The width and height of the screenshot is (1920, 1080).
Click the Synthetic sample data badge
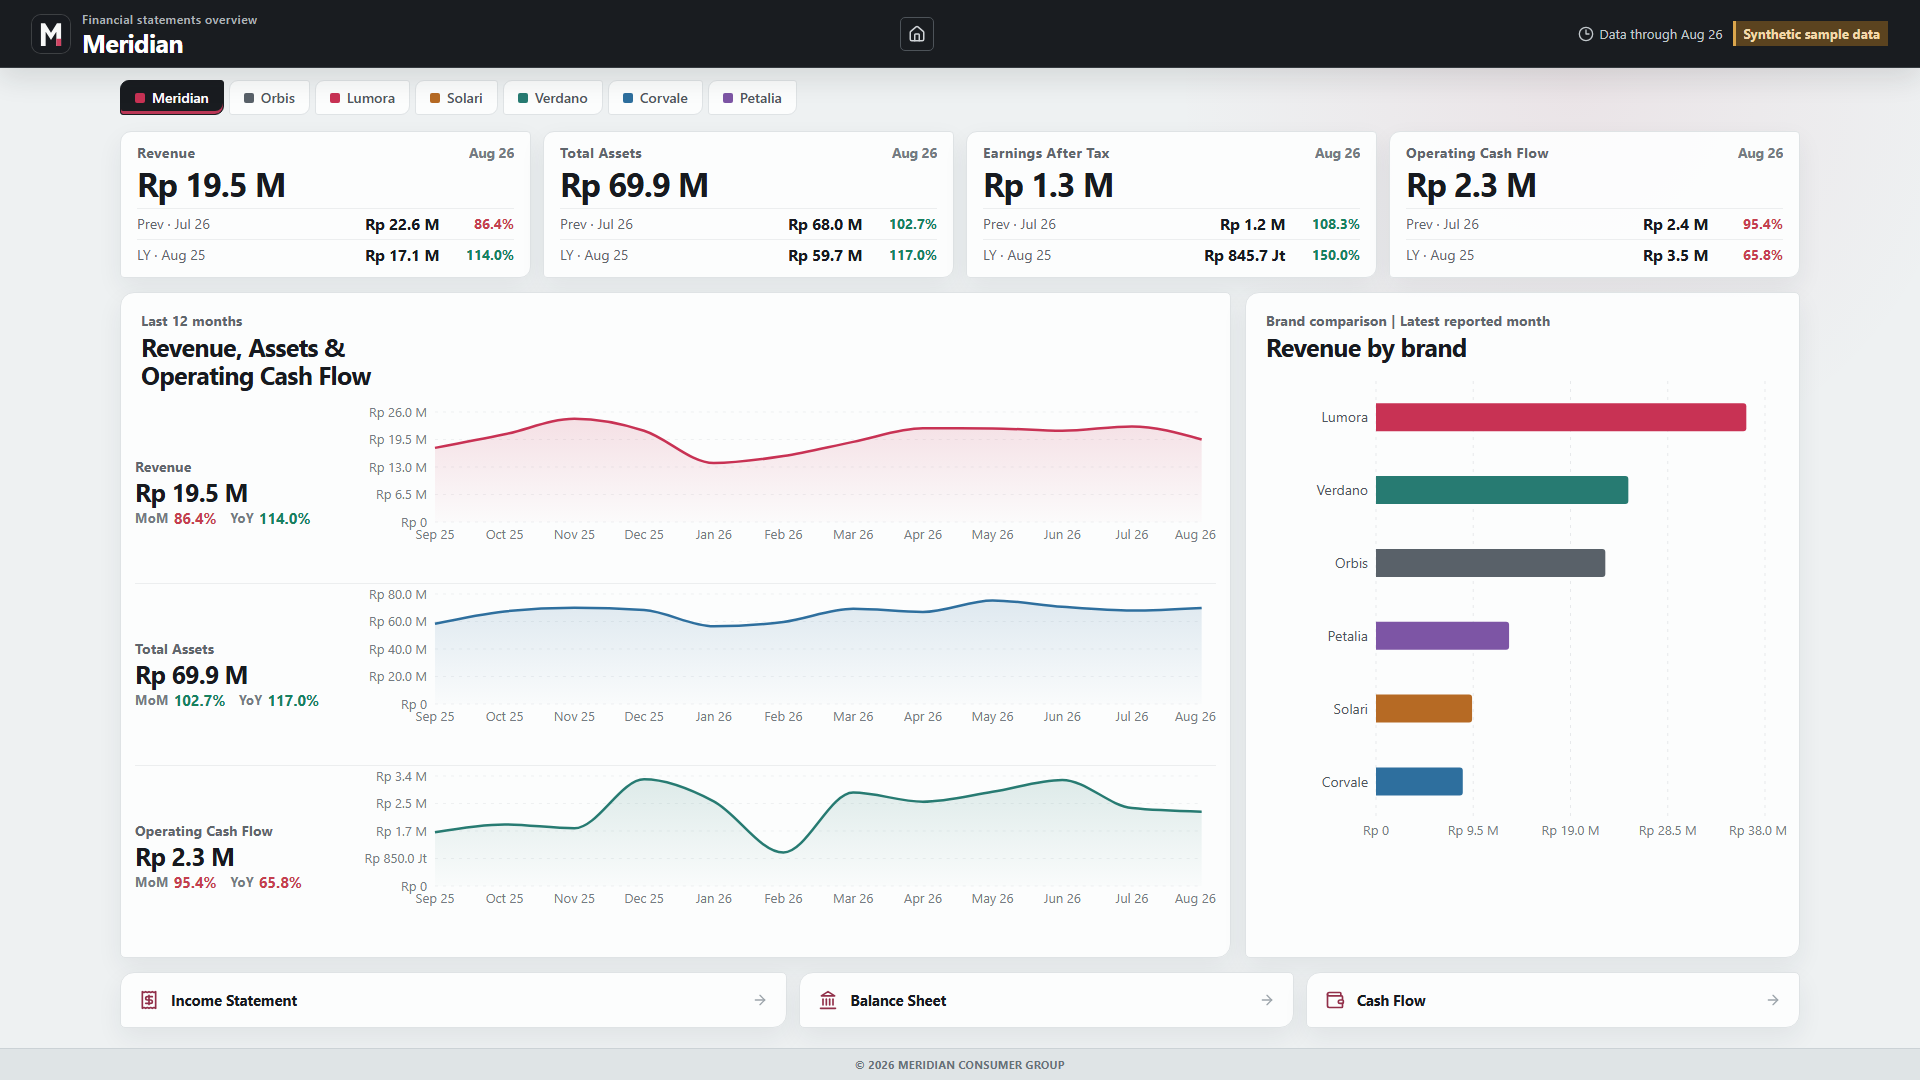pyautogui.click(x=1811, y=34)
